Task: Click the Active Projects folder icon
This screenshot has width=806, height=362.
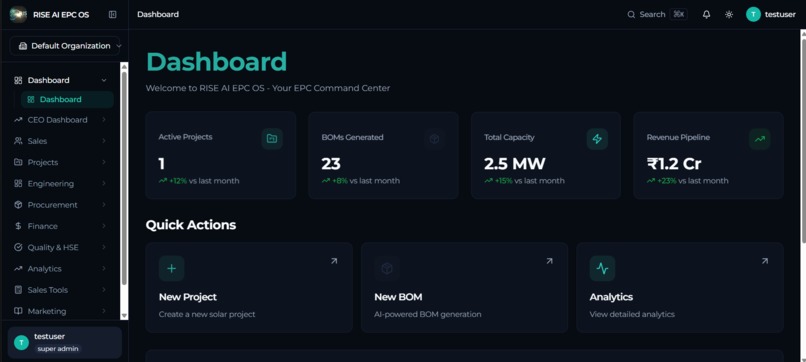Action: pyautogui.click(x=272, y=139)
